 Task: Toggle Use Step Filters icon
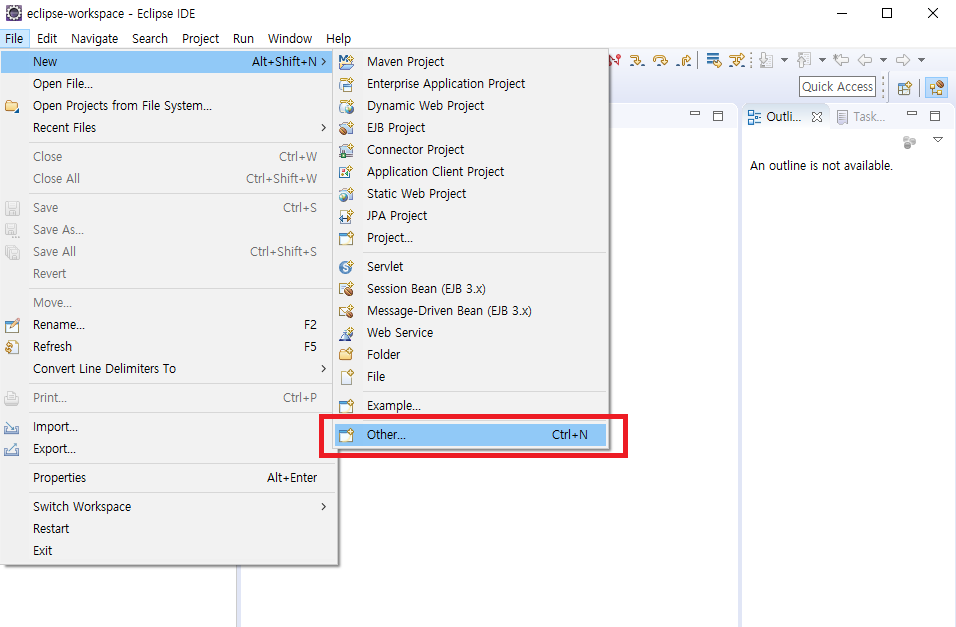[x=737, y=60]
